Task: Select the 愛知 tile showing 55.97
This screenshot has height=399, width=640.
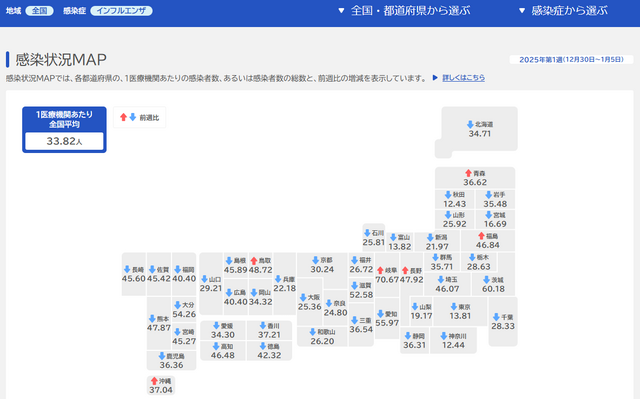Action: (387, 318)
